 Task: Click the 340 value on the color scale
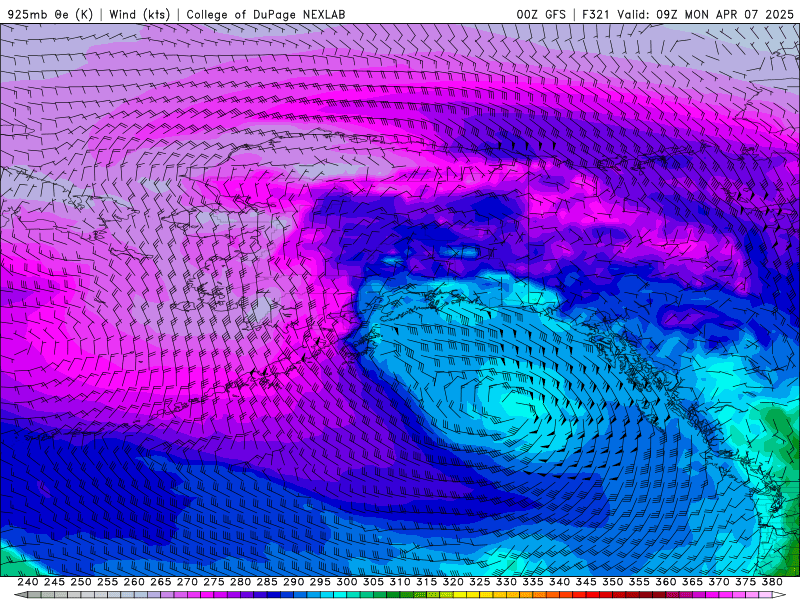pos(559,582)
